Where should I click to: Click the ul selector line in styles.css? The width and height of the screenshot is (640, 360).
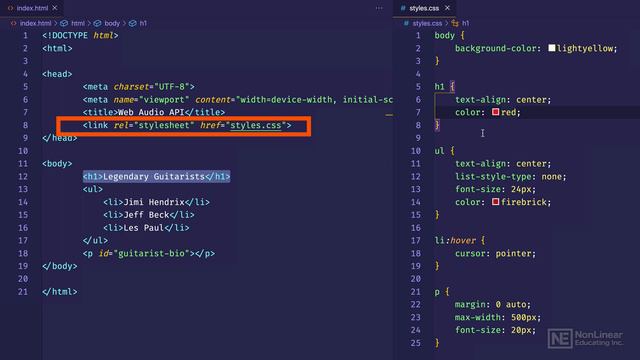click(x=444, y=151)
